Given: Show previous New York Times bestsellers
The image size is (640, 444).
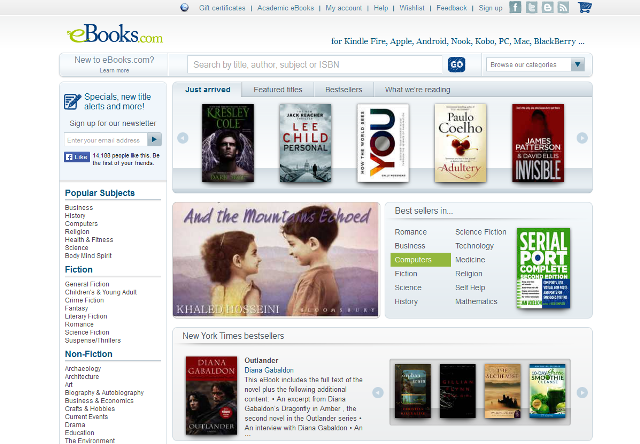Looking at the screenshot, I should [378, 393].
